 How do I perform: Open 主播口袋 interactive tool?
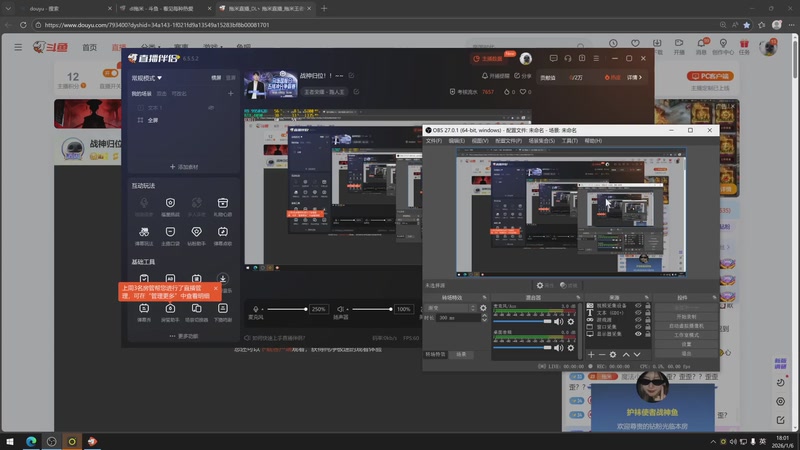point(170,236)
